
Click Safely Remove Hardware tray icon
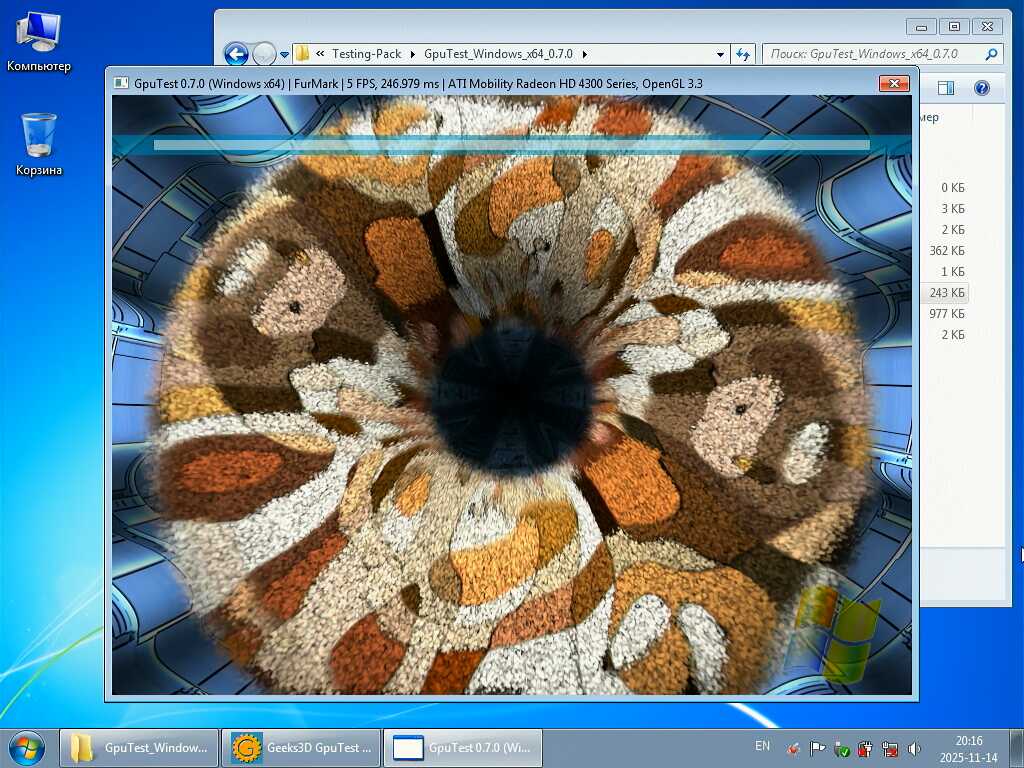842,749
